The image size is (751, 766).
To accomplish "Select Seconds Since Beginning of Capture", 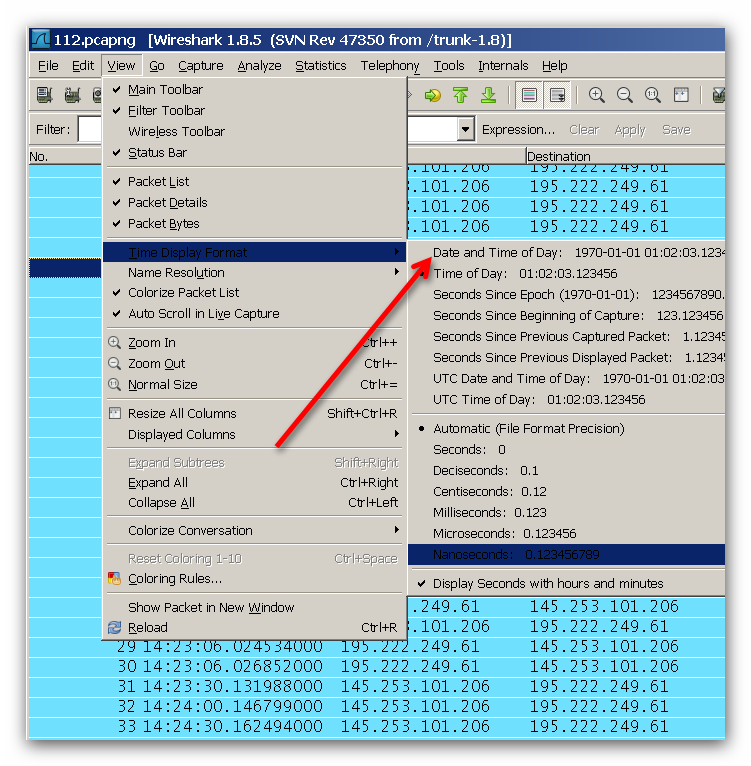I will [x=567, y=316].
